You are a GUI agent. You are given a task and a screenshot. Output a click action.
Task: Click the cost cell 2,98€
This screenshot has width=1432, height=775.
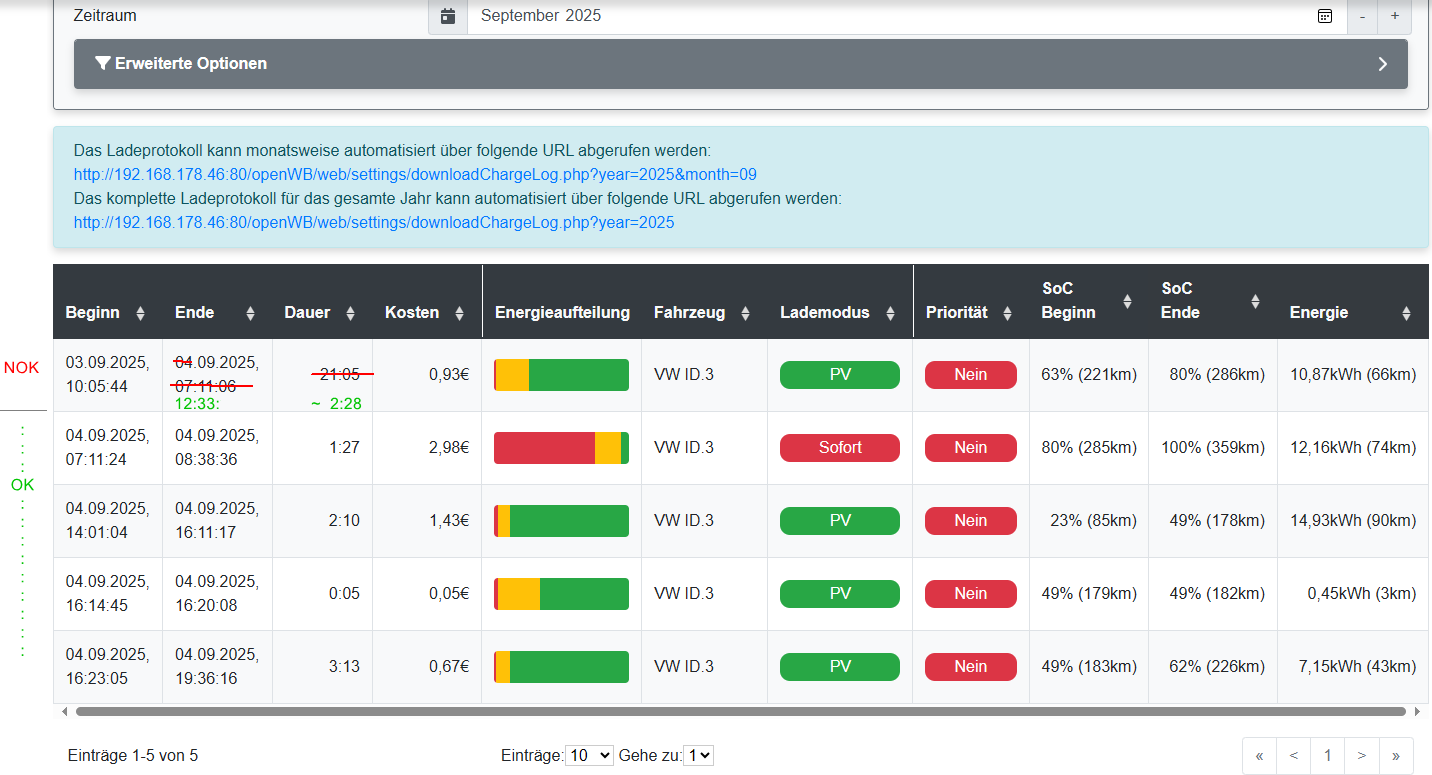pyautogui.click(x=449, y=448)
